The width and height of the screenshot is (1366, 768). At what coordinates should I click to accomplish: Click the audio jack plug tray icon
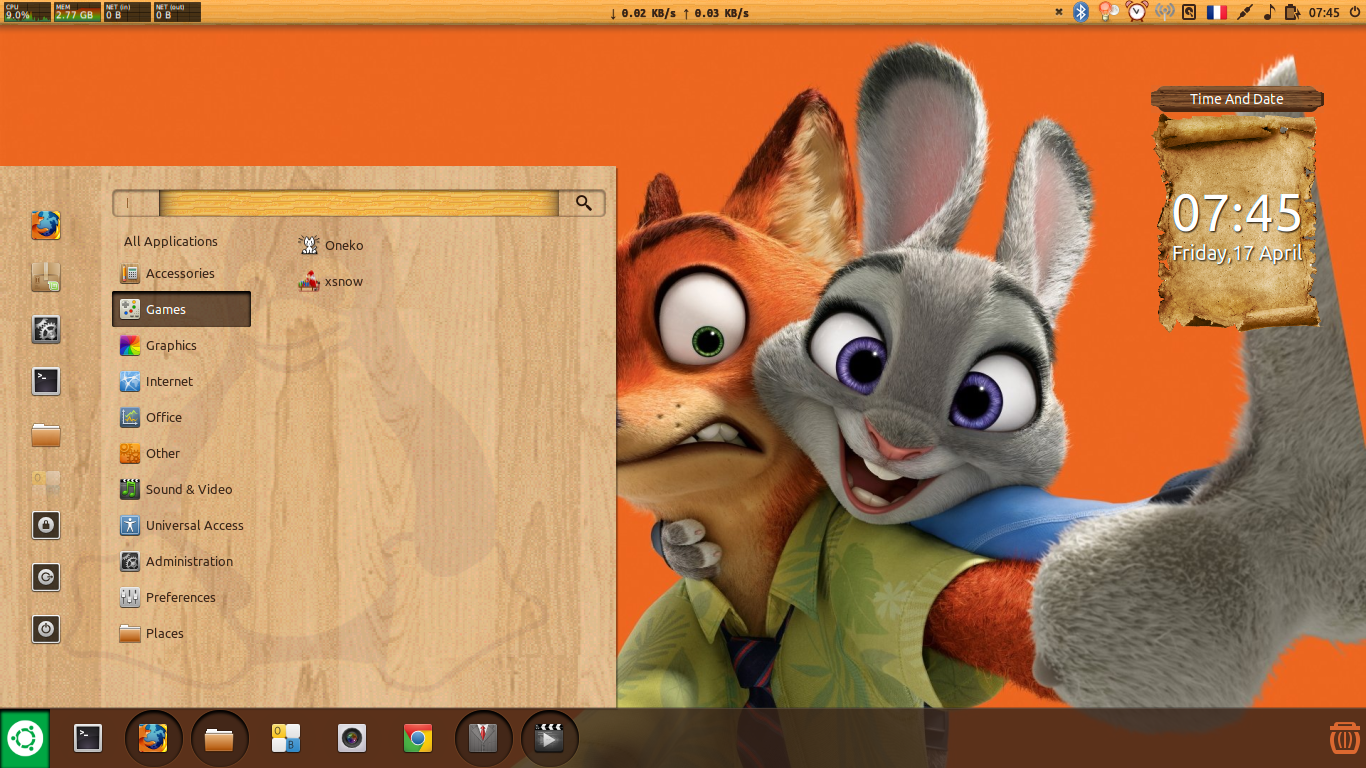[x=1244, y=12]
